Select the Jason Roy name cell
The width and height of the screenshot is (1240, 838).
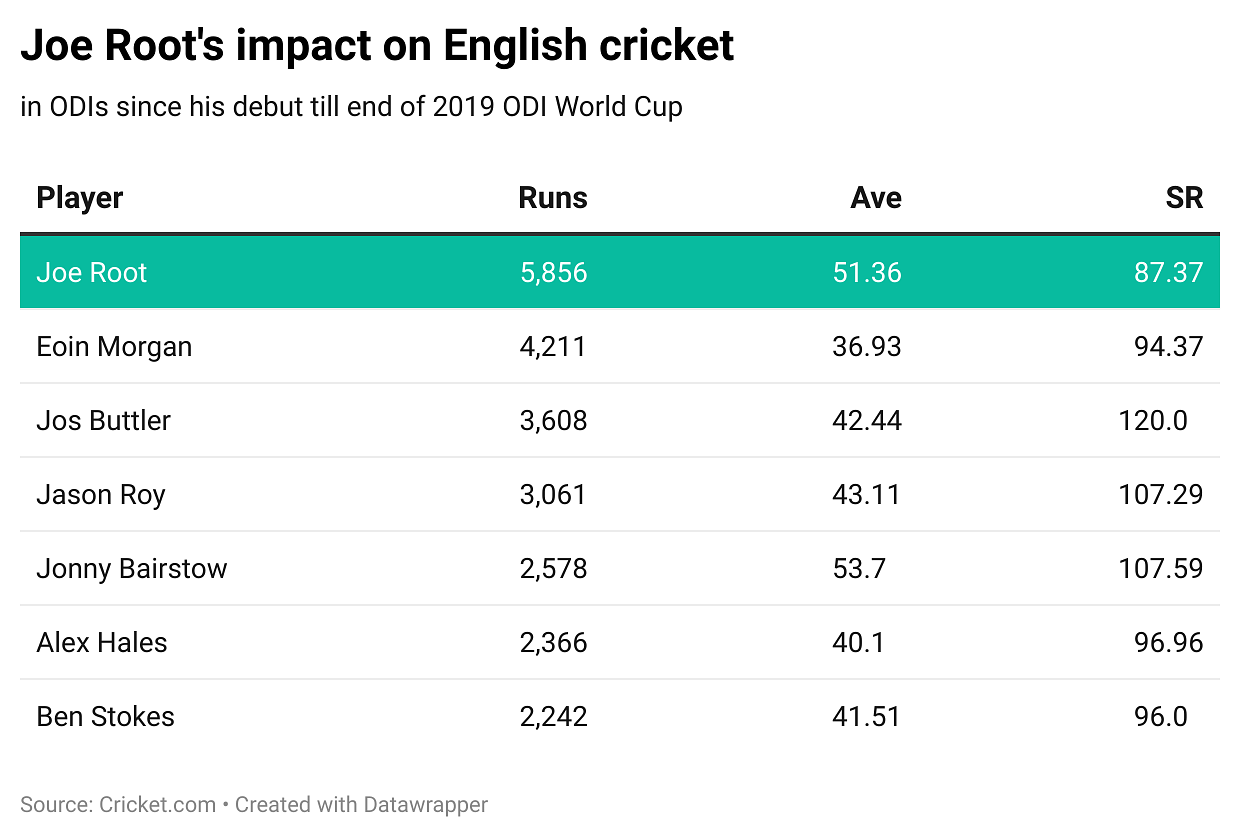(101, 495)
